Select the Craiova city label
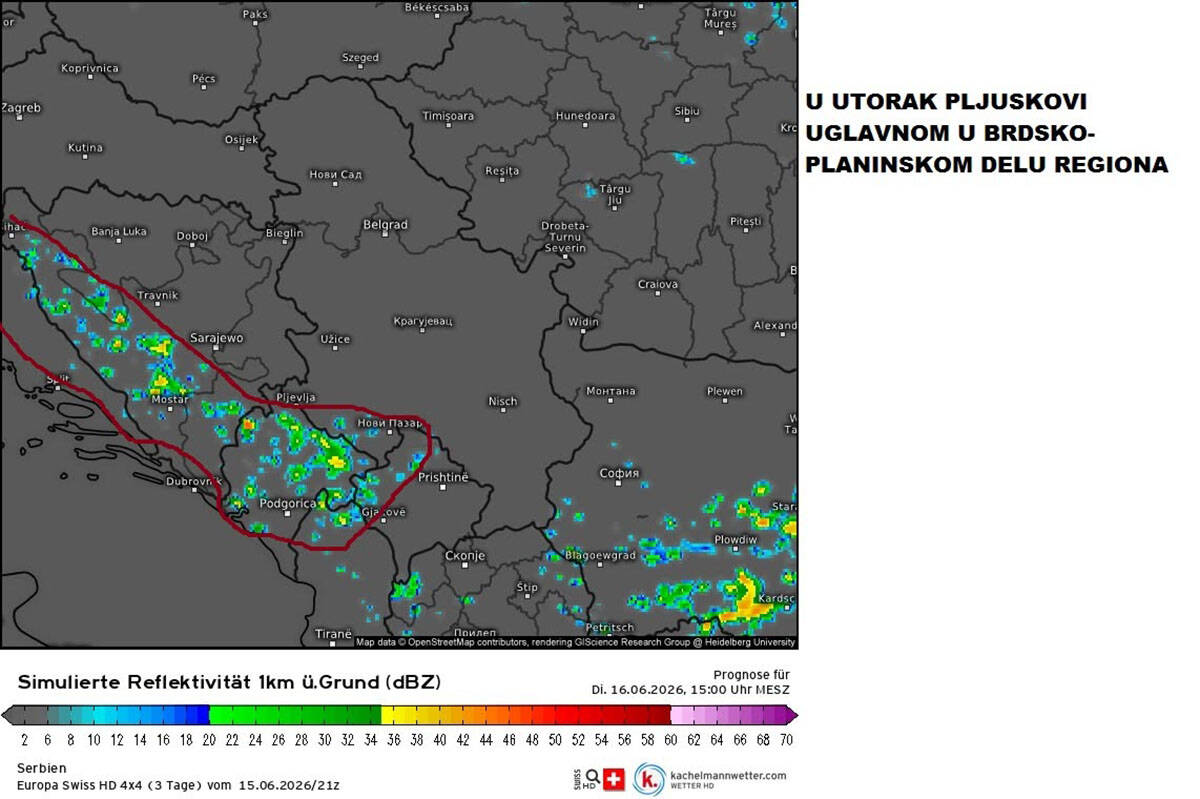Viewport: 1200px width, 799px height. 658,284
